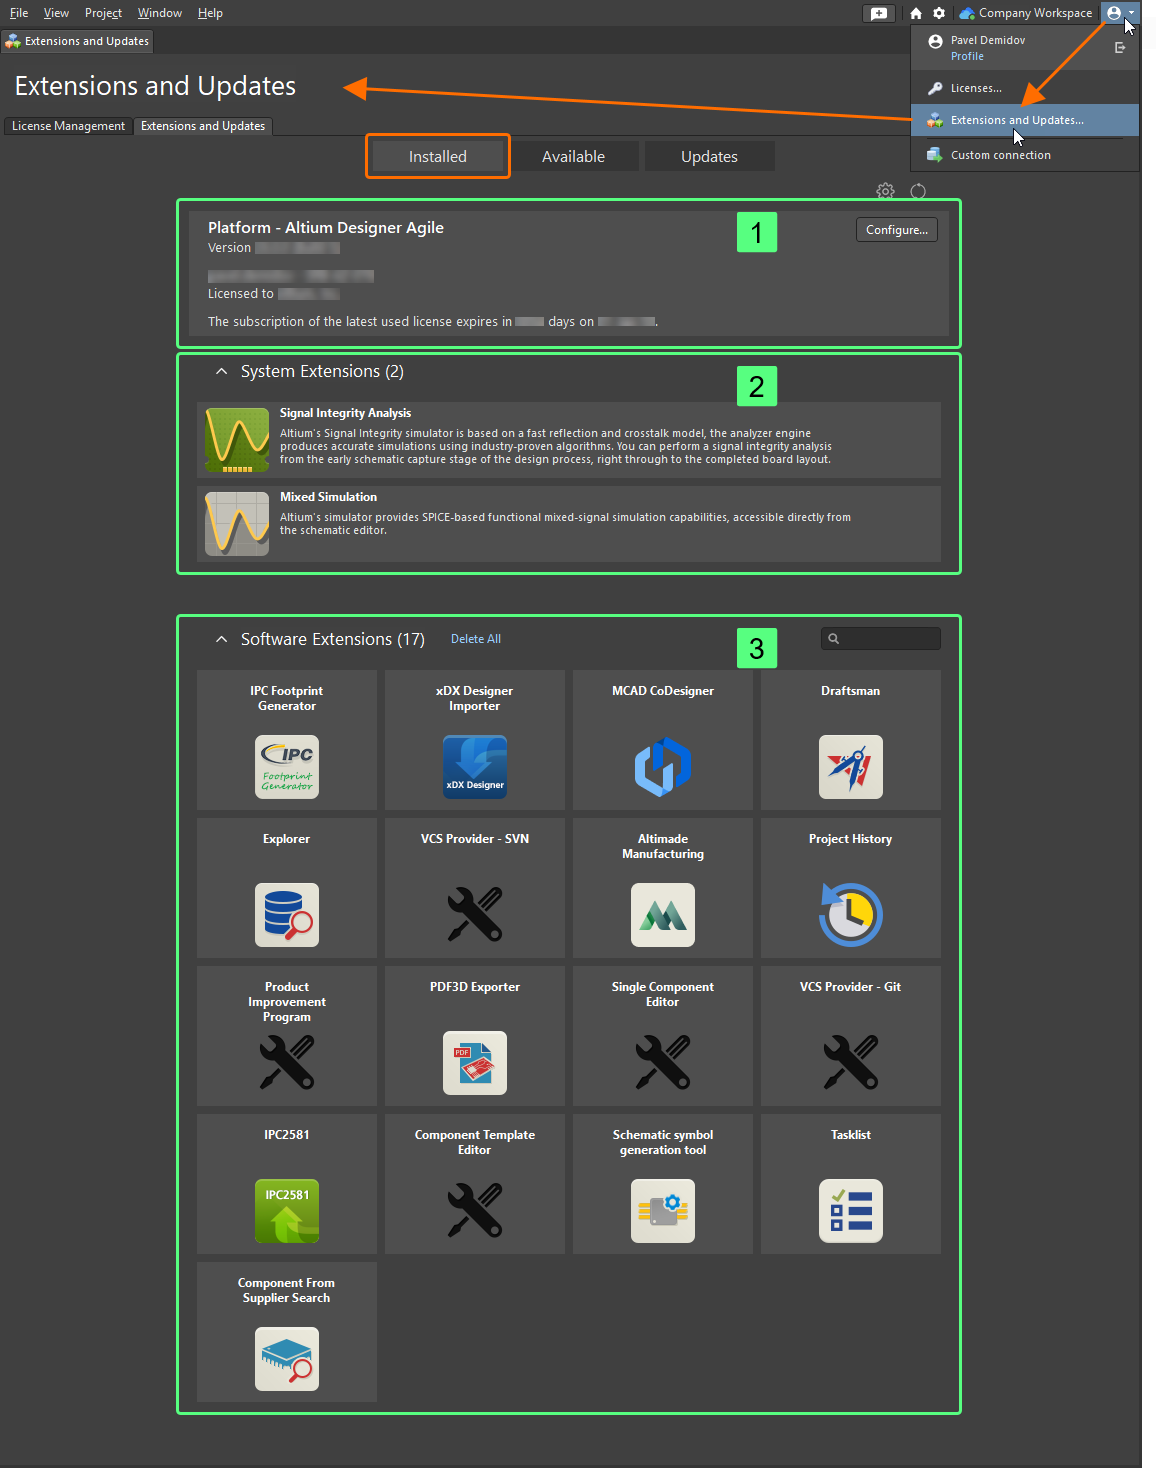Open the xDX Designer Importer extension
Image resolution: width=1156 pixels, height=1468 pixels.
coord(474,767)
